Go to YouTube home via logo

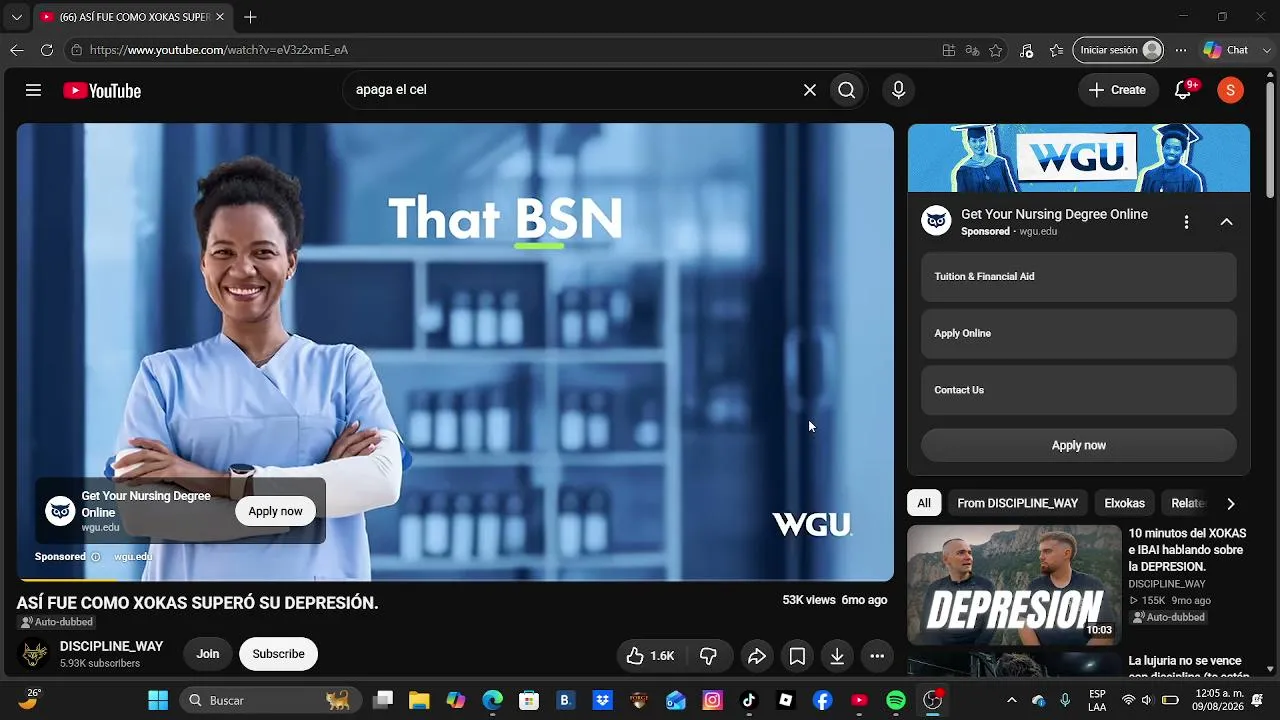click(x=102, y=91)
